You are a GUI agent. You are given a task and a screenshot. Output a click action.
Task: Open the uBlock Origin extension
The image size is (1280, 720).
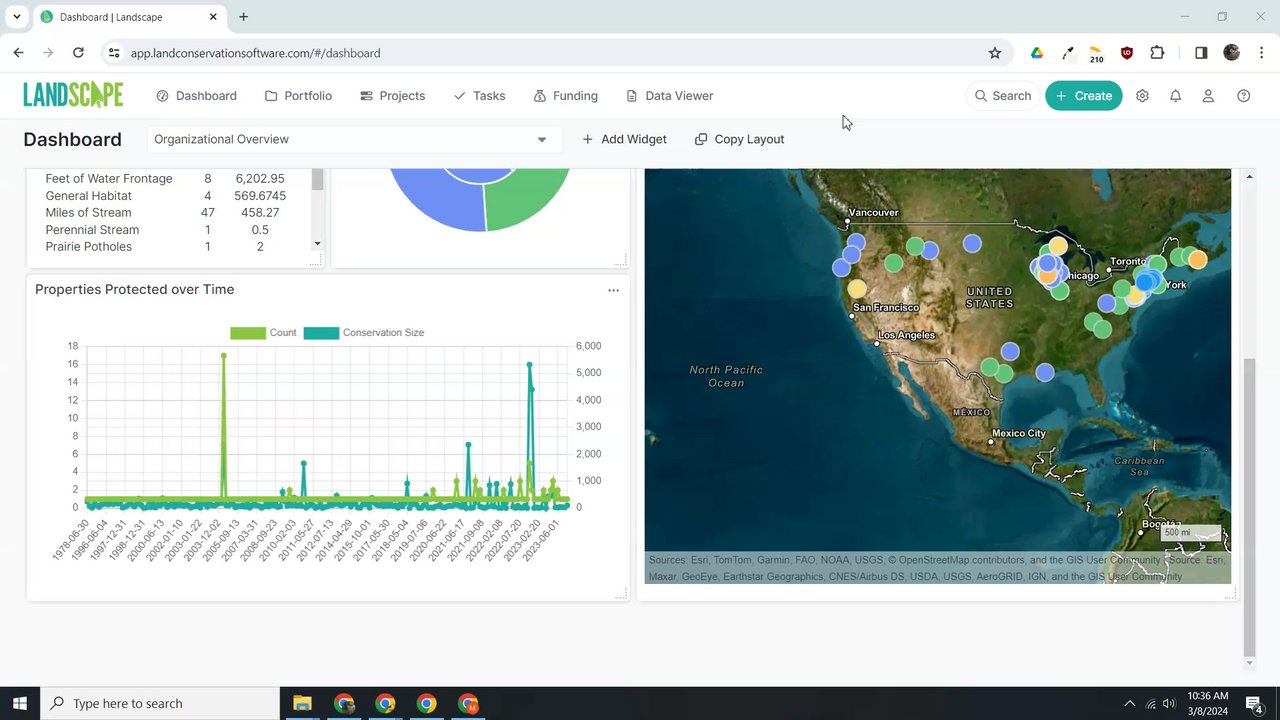tap(1127, 53)
